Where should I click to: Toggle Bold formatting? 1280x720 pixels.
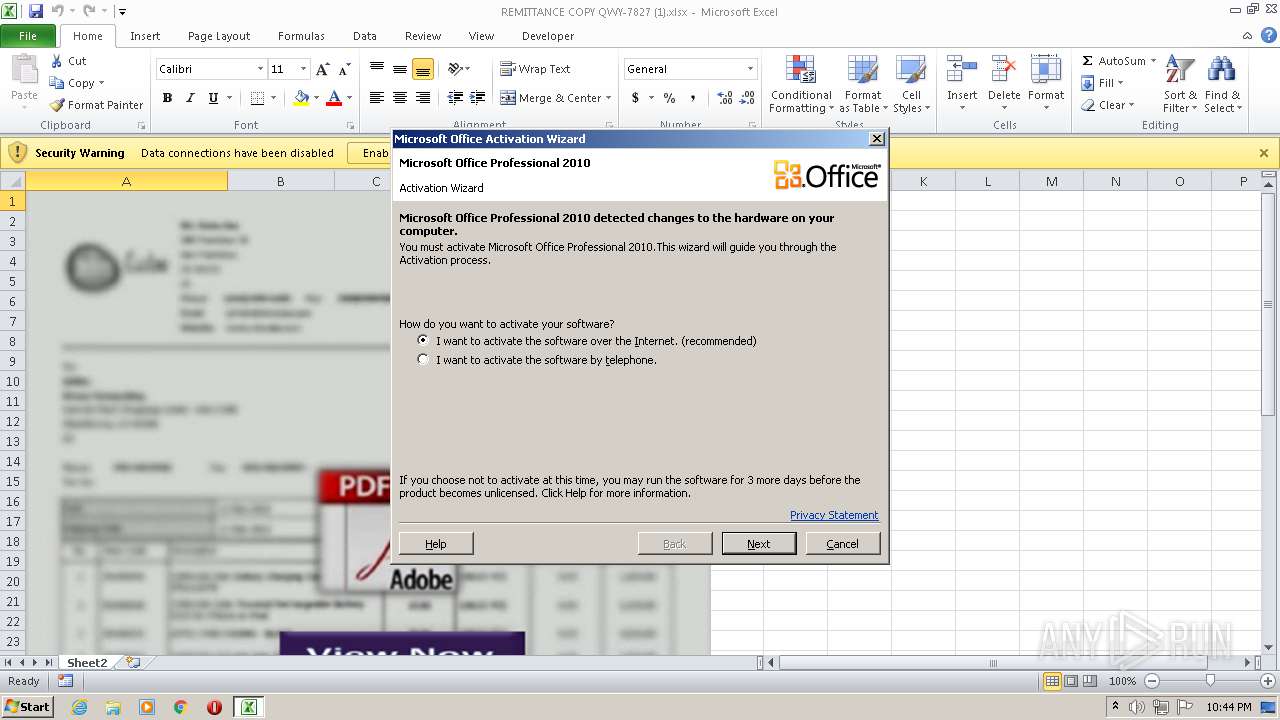pos(167,98)
